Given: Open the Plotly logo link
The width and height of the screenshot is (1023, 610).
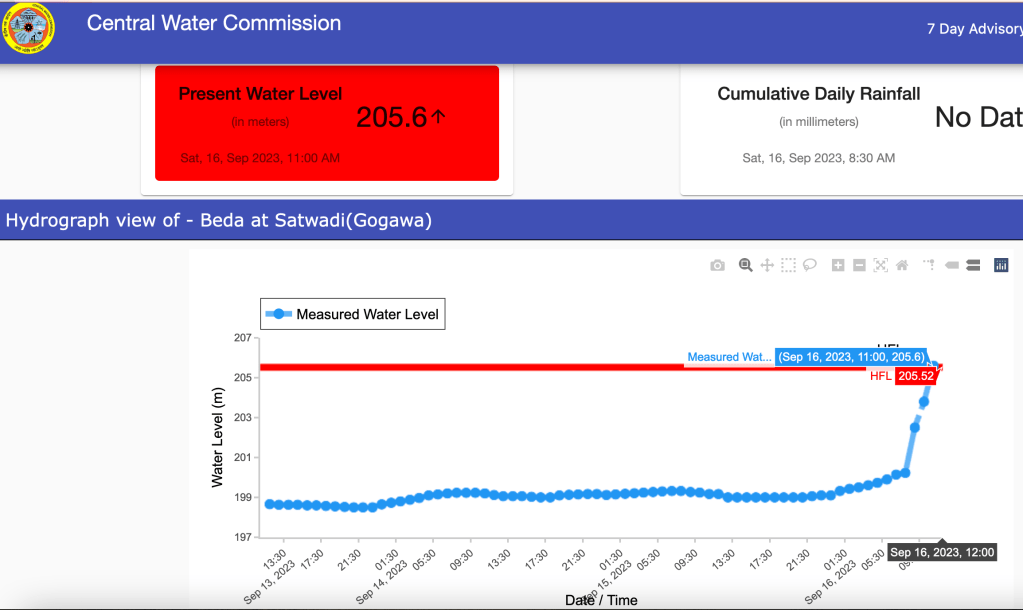Looking at the screenshot, I should (1001, 265).
